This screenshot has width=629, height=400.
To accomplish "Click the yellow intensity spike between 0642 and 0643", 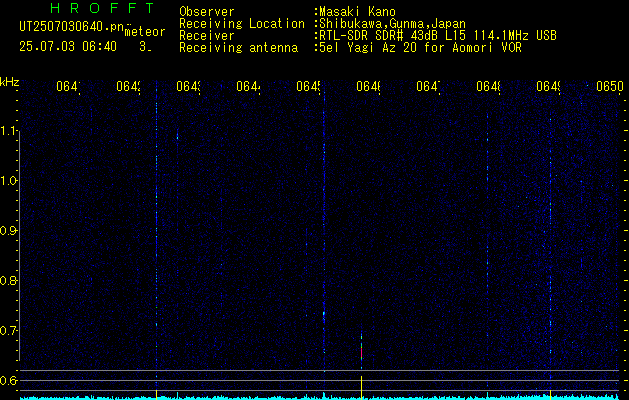I will pos(156,394).
